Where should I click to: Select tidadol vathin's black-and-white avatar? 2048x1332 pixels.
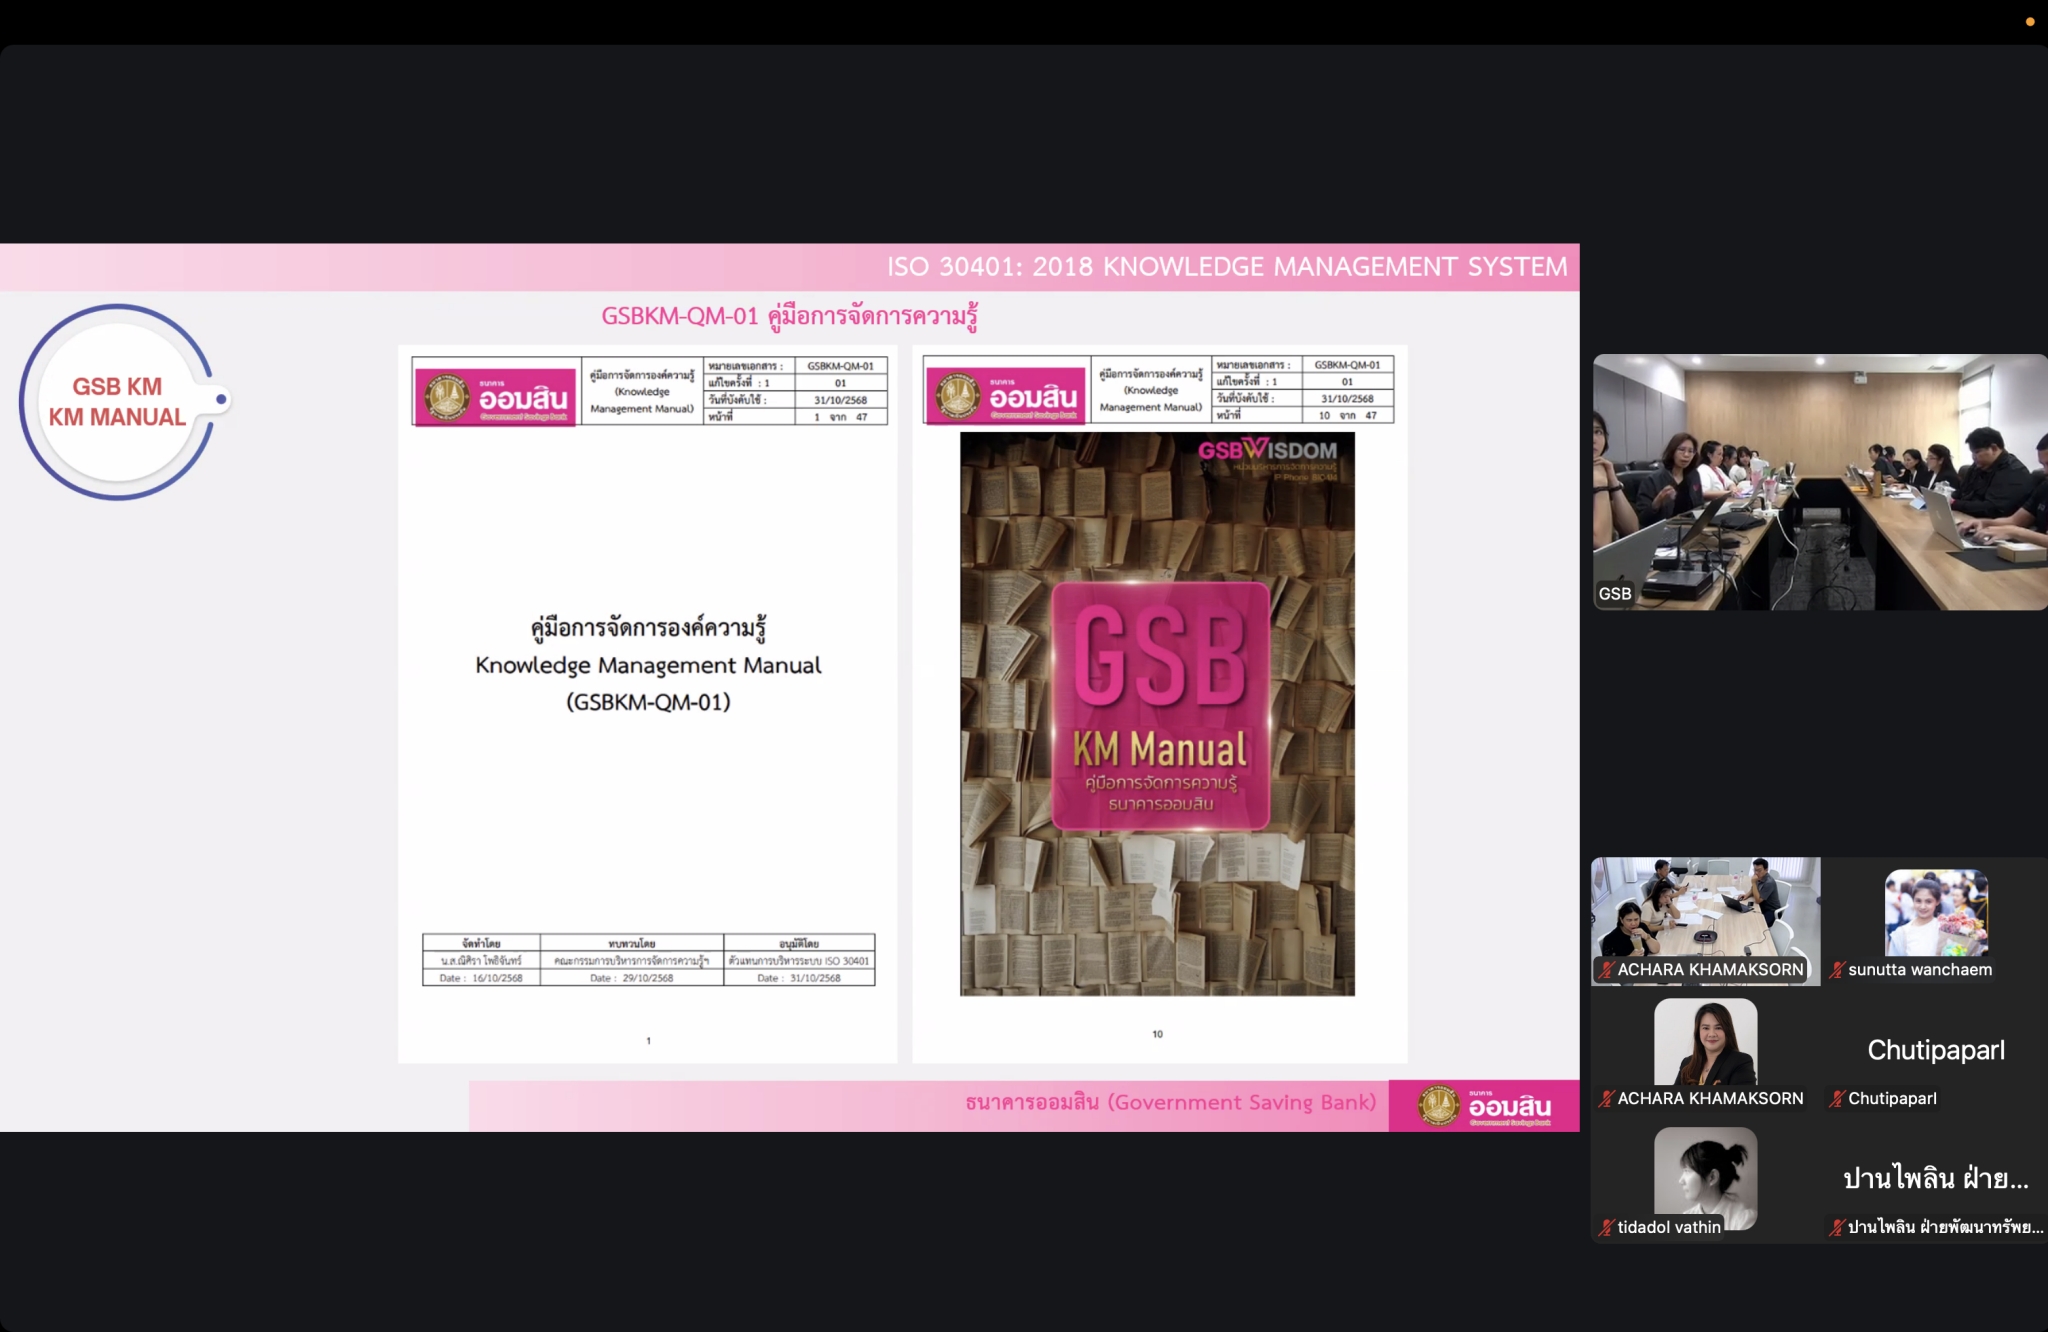pos(1705,1175)
